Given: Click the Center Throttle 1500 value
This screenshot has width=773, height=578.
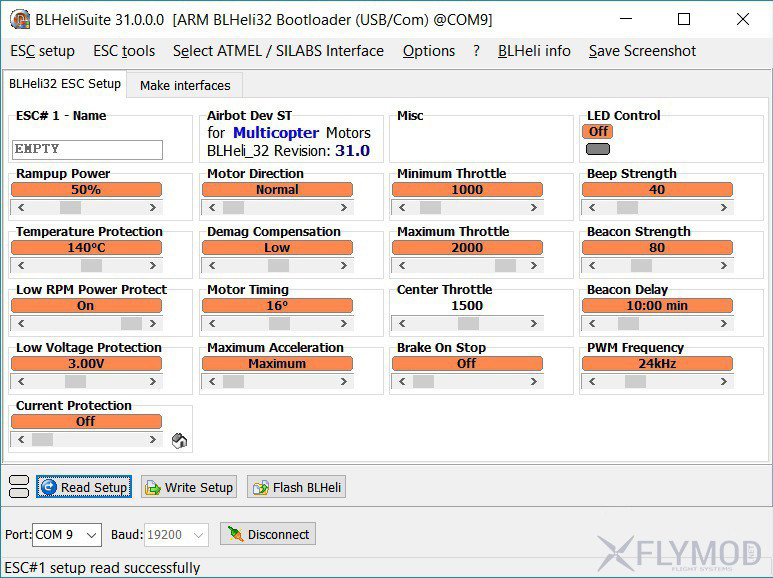Looking at the screenshot, I should [467, 306].
